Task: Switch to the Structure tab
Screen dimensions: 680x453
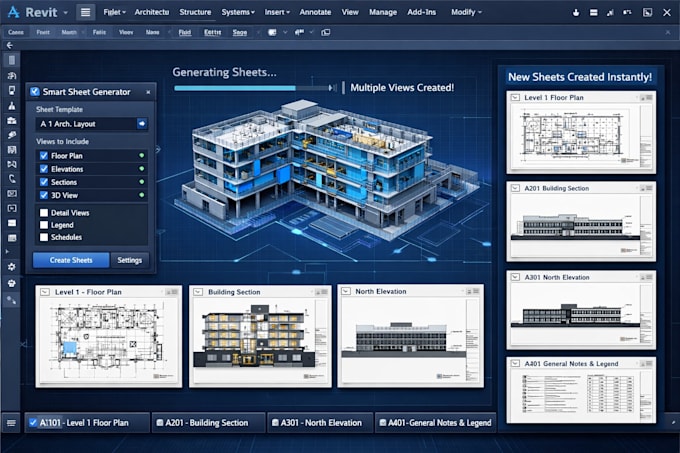Action: 195,12
